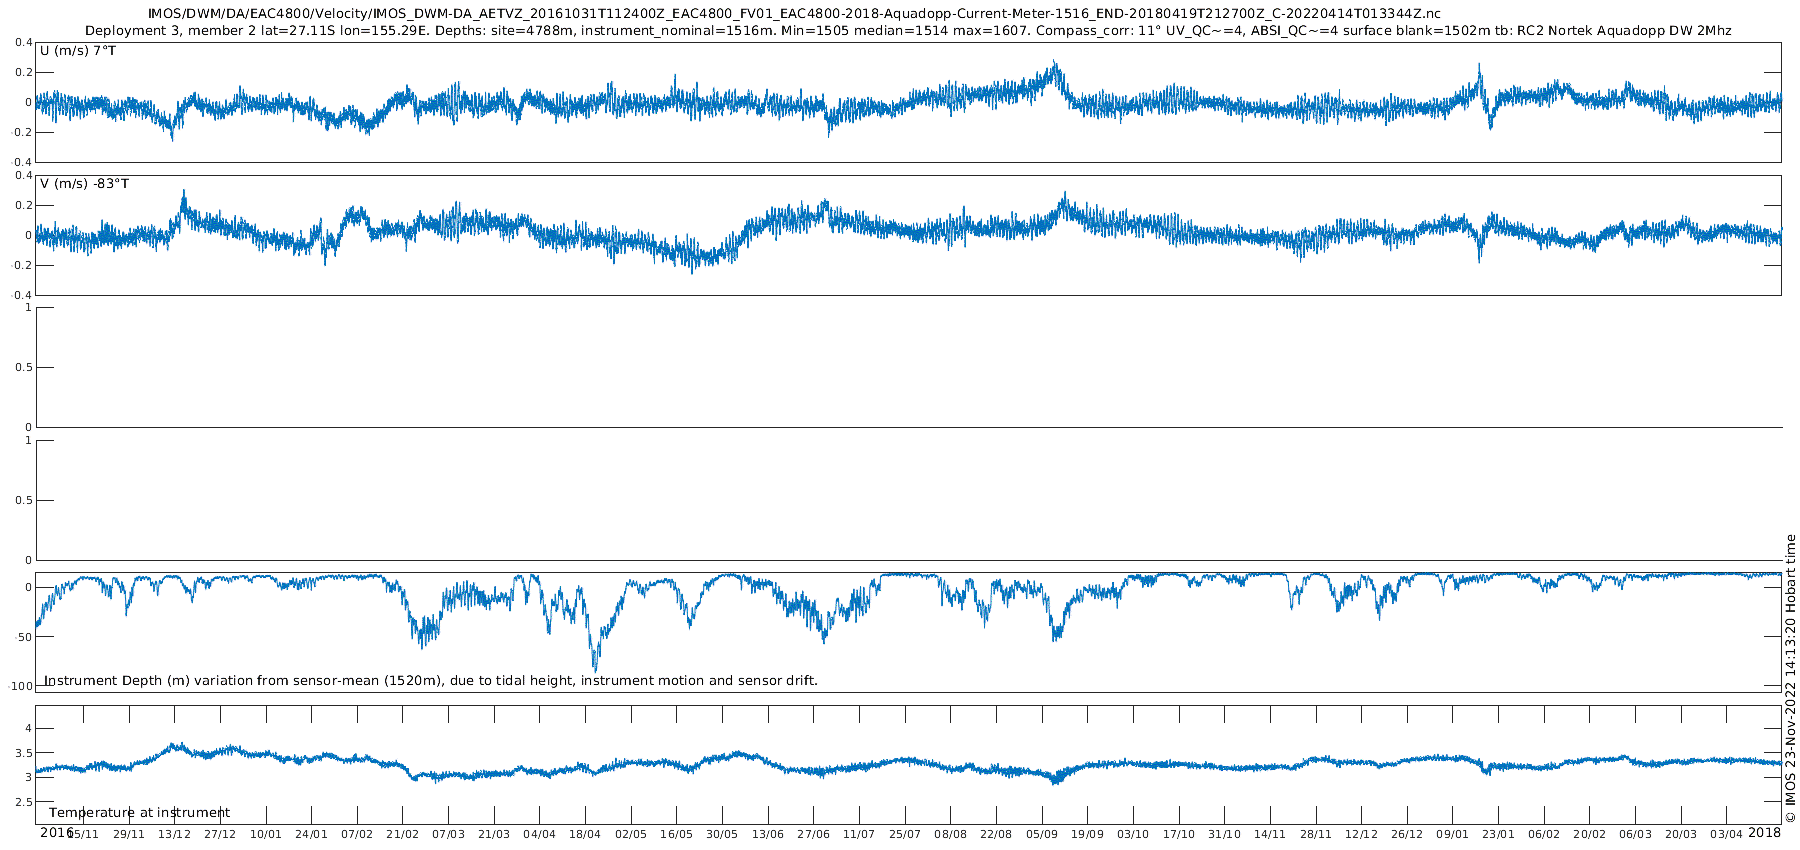Viewport: 1800px width, 850px height.
Task: Click the '27/12' date tick label
Action: 220,834
